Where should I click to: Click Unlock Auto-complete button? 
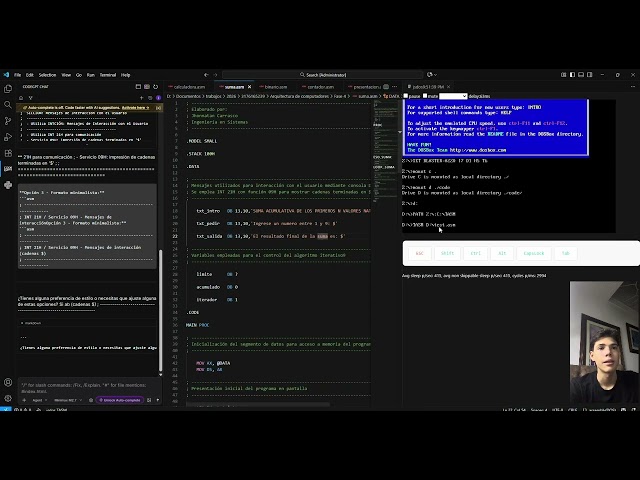click(120, 400)
